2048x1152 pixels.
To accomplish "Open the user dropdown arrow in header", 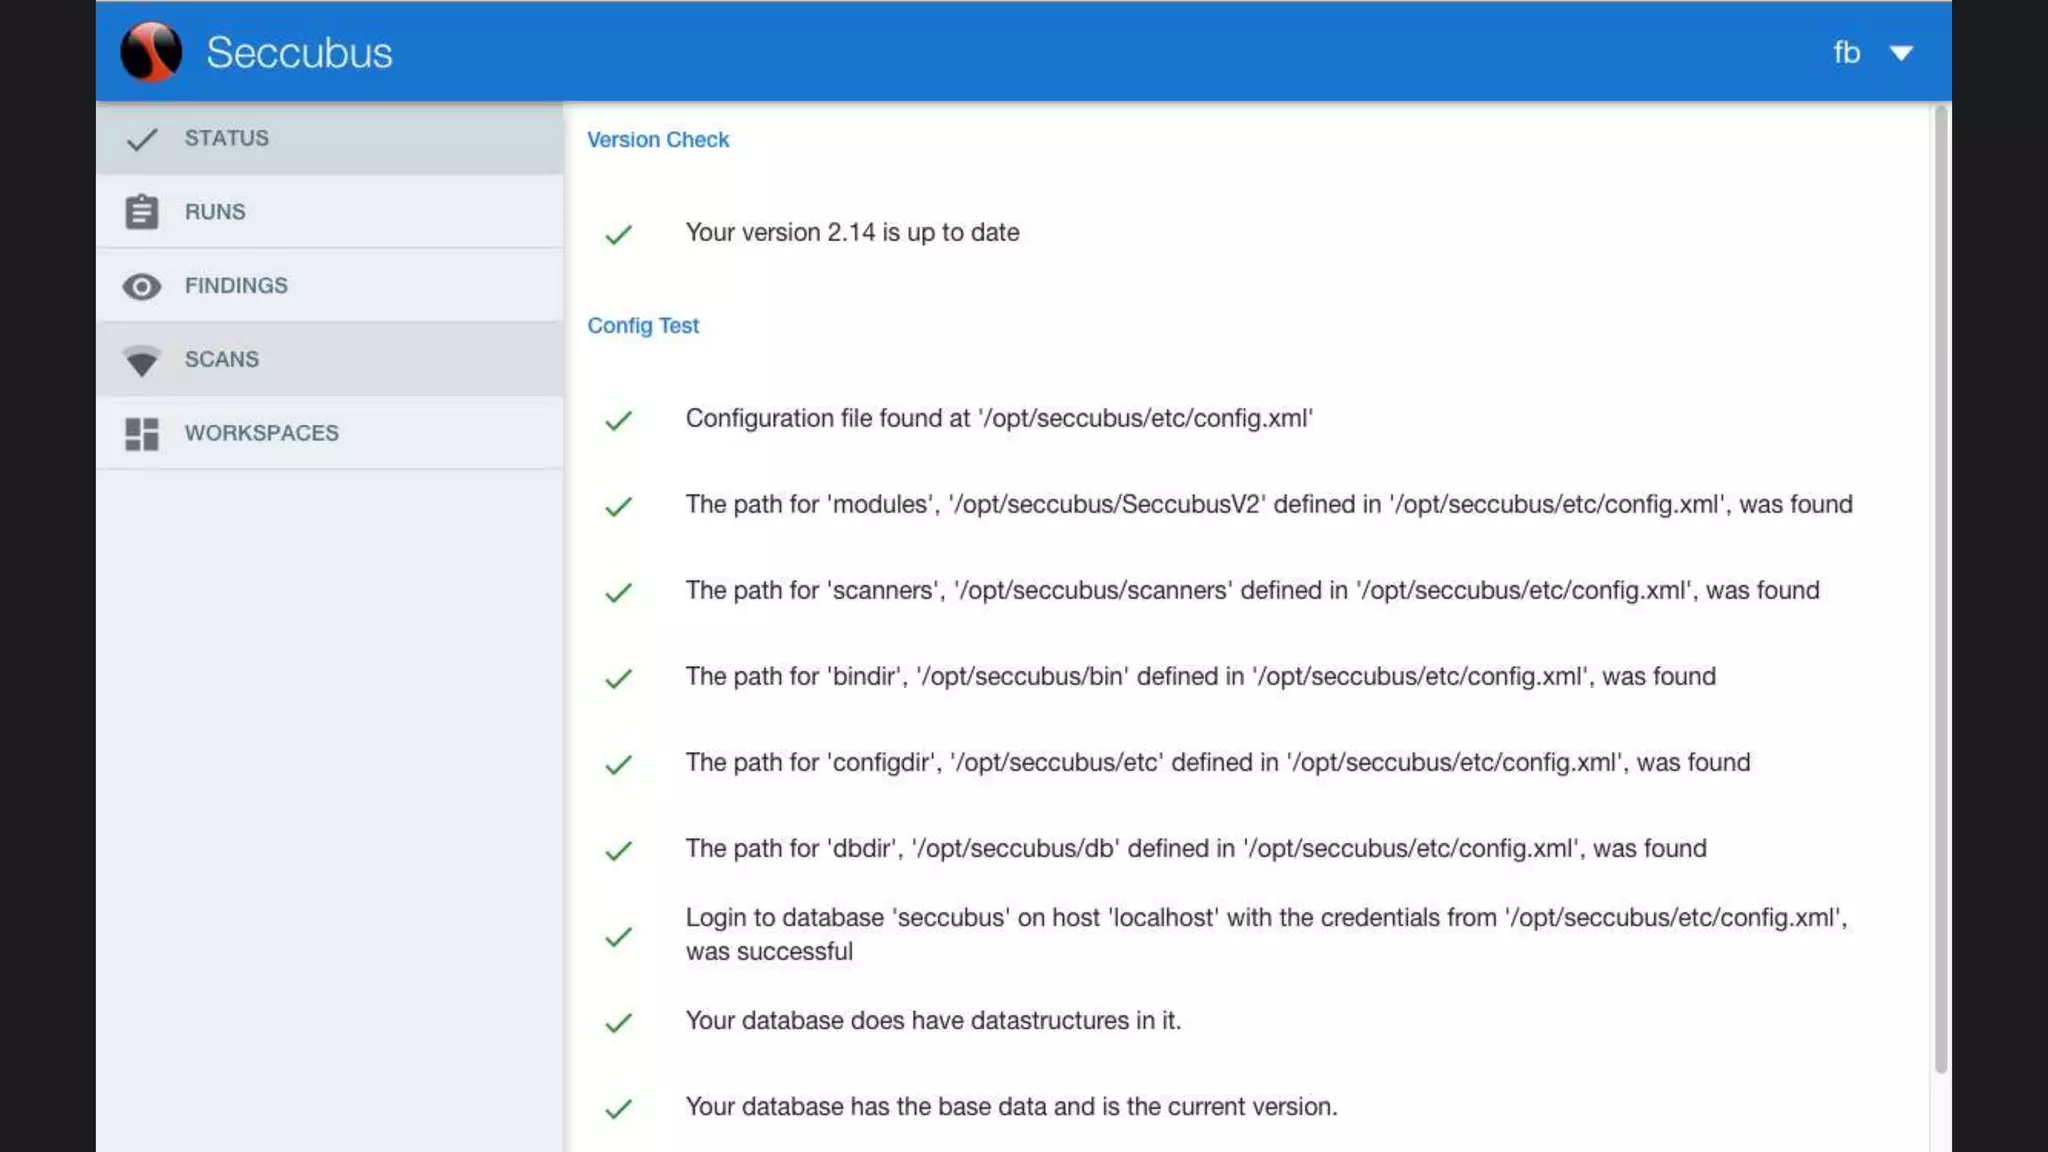I will [1901, 53].
